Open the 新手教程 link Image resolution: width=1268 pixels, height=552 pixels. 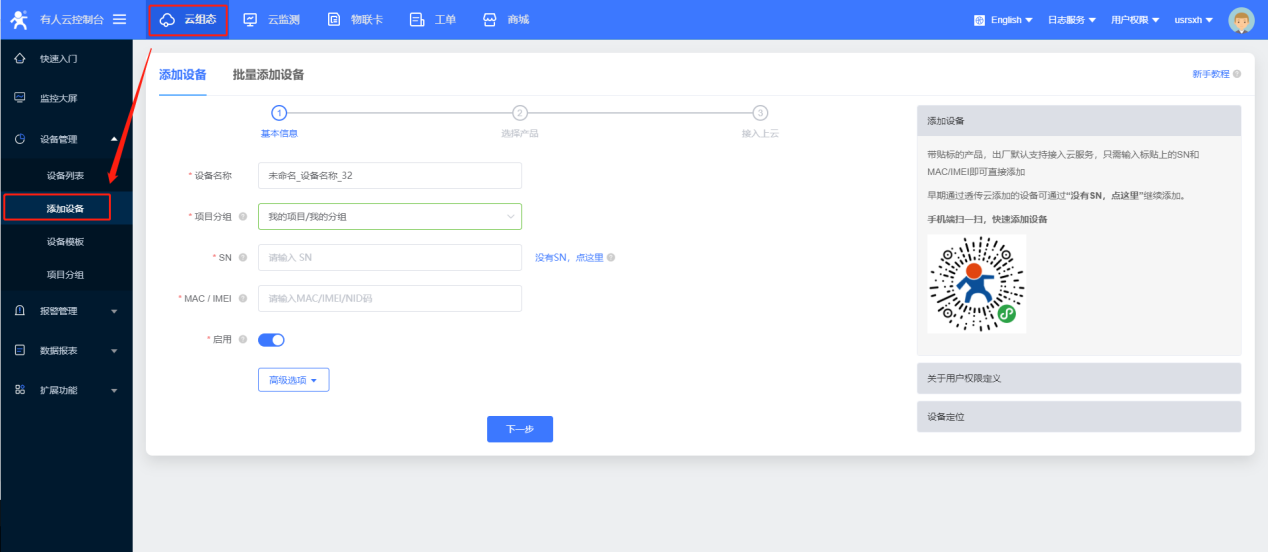1210,74
